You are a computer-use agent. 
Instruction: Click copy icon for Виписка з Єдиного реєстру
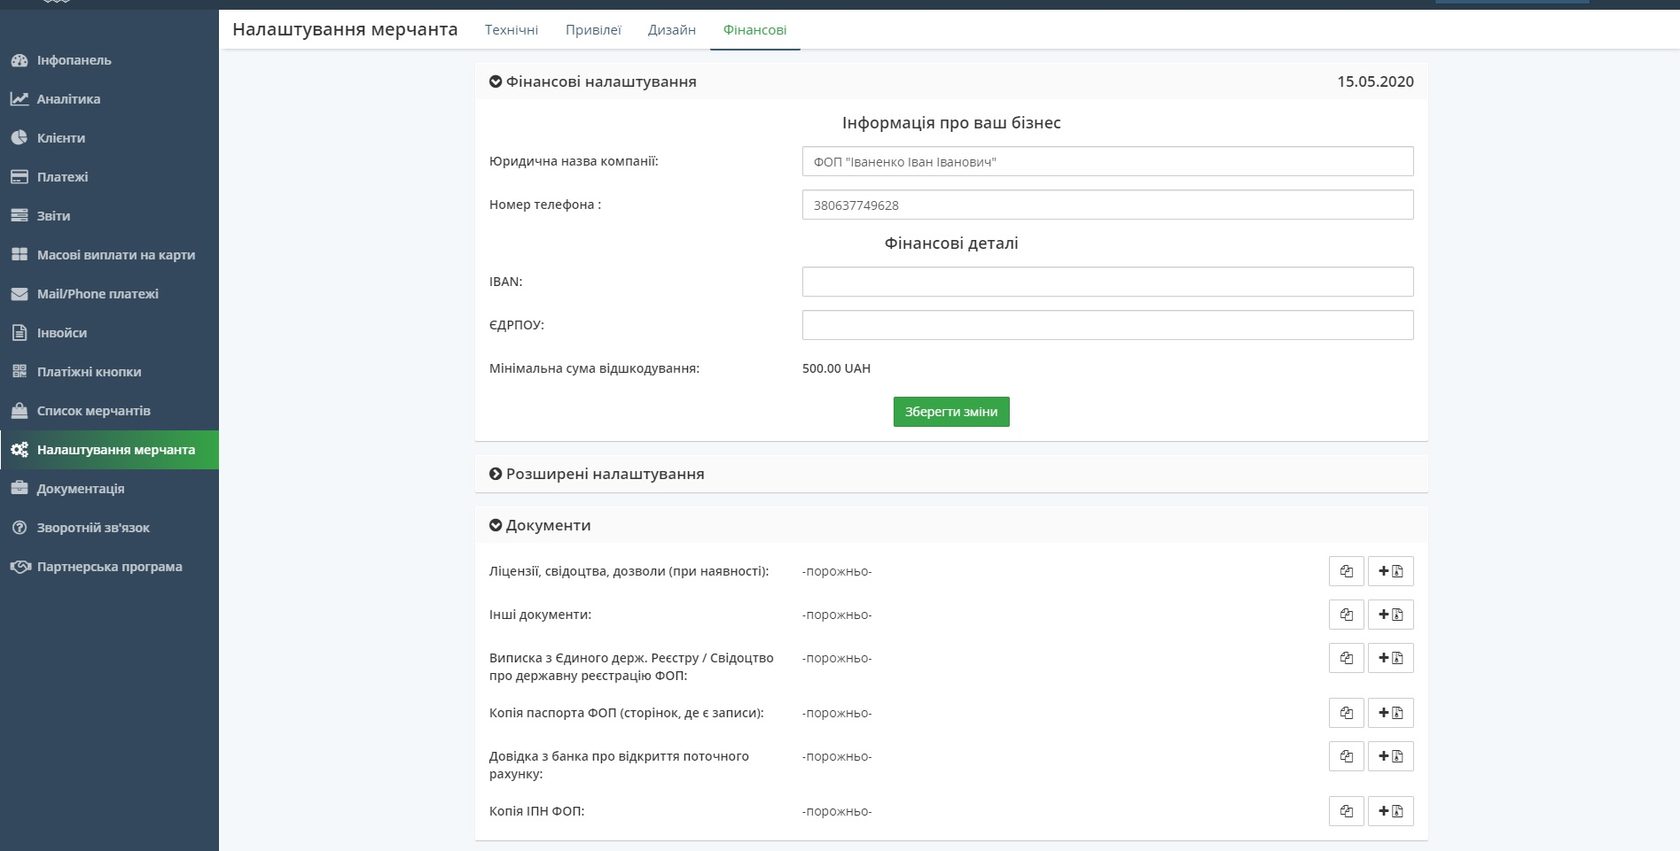tap(1346, 658)
